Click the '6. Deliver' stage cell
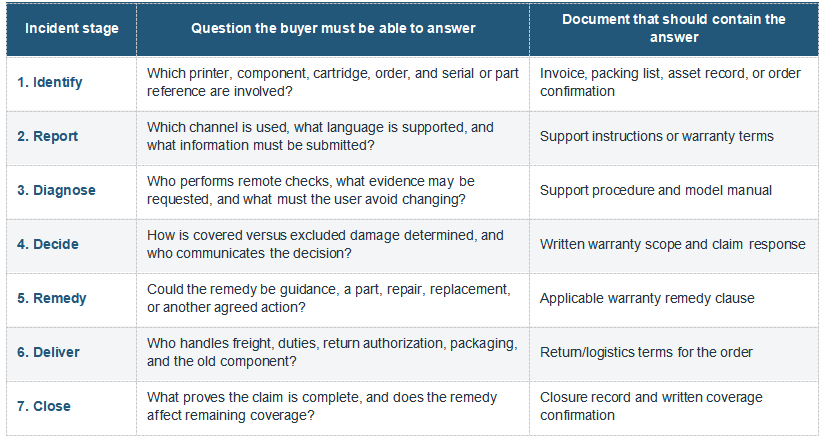The height and width of the screenshot is (439, 829). pos(71,353)
